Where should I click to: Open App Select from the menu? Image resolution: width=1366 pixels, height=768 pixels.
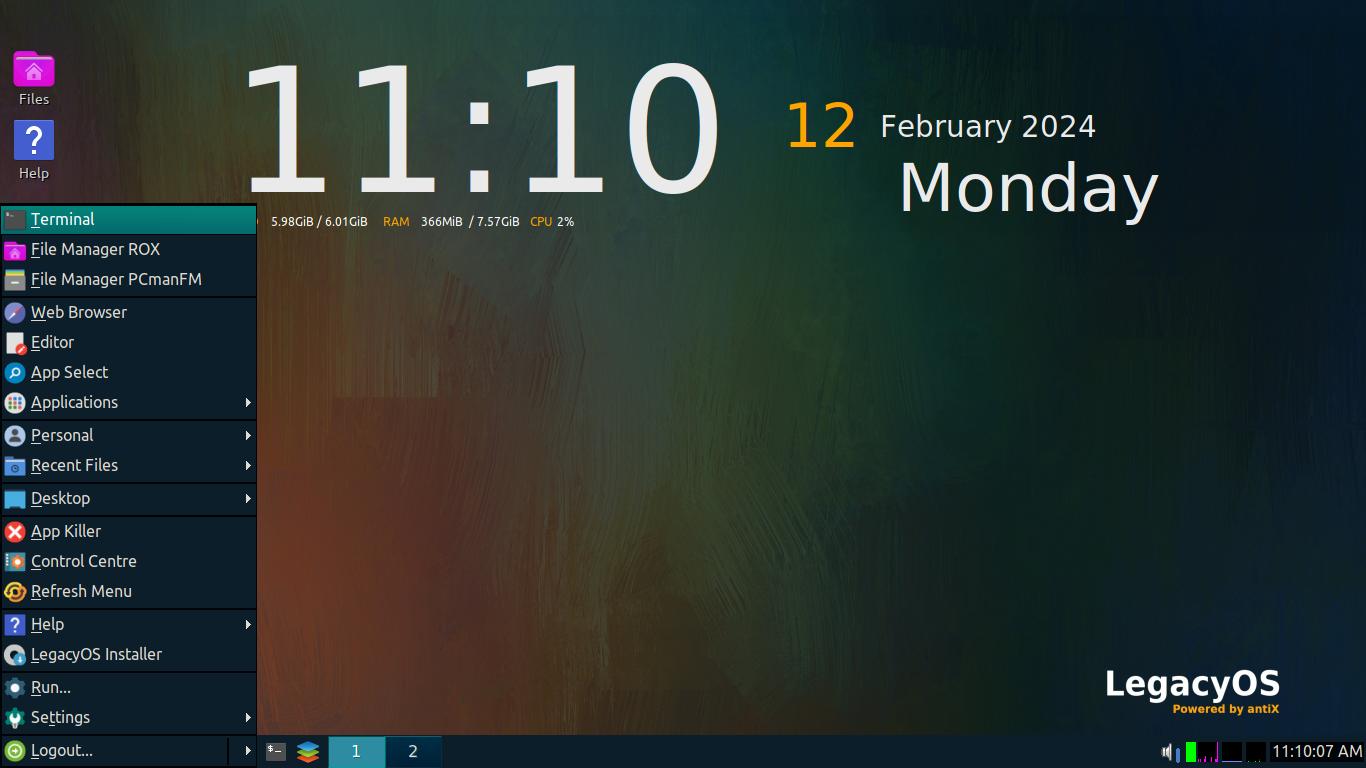click(129, 372)
